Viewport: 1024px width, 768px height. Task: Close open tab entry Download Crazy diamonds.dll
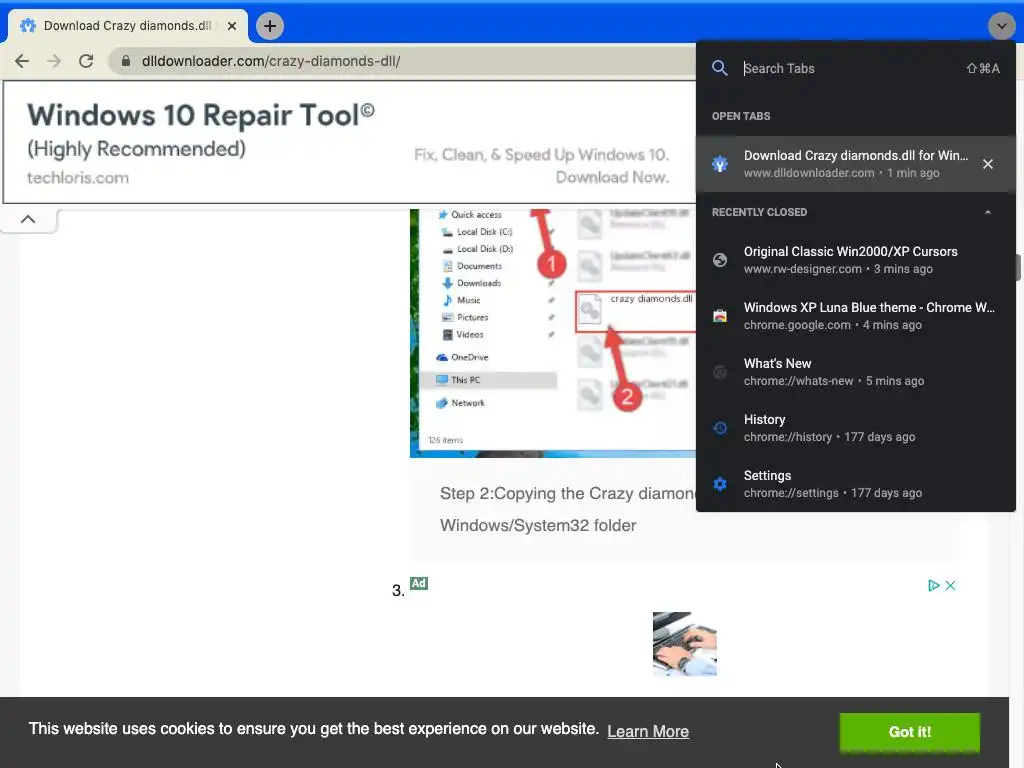tap(987, 164)
